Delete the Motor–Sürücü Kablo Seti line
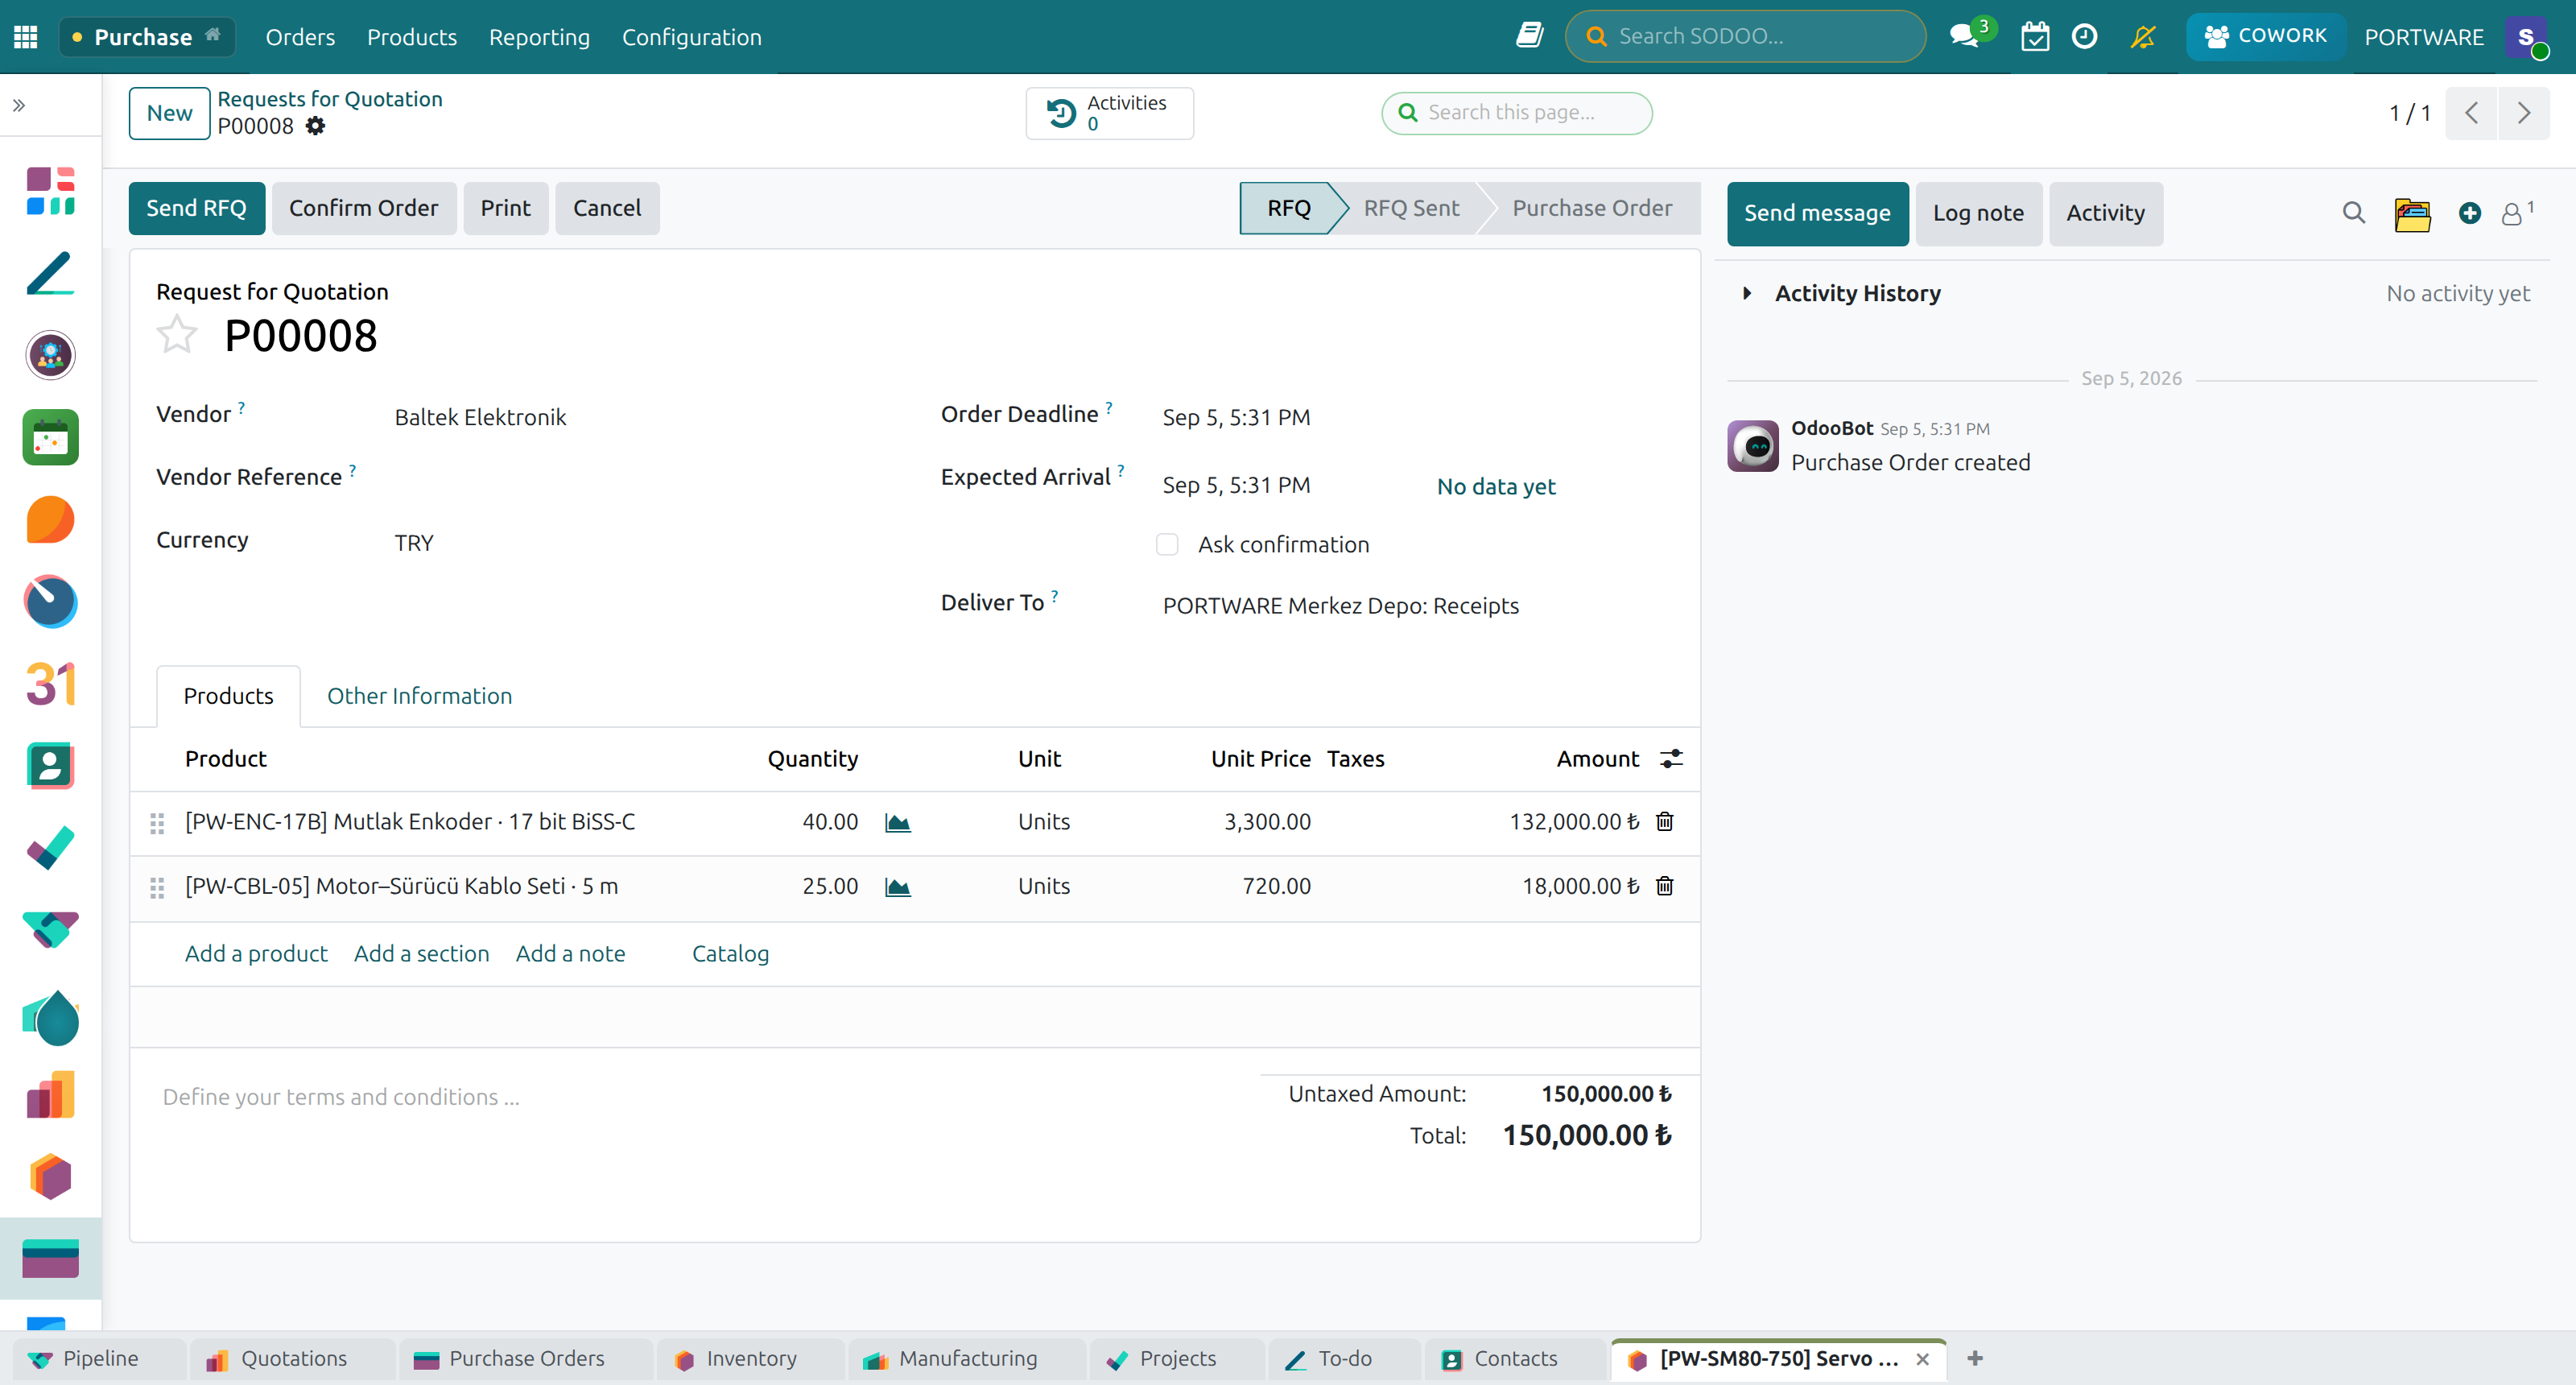Viewport: 2576px width, 1385px height. click(x=1664, y=886)
